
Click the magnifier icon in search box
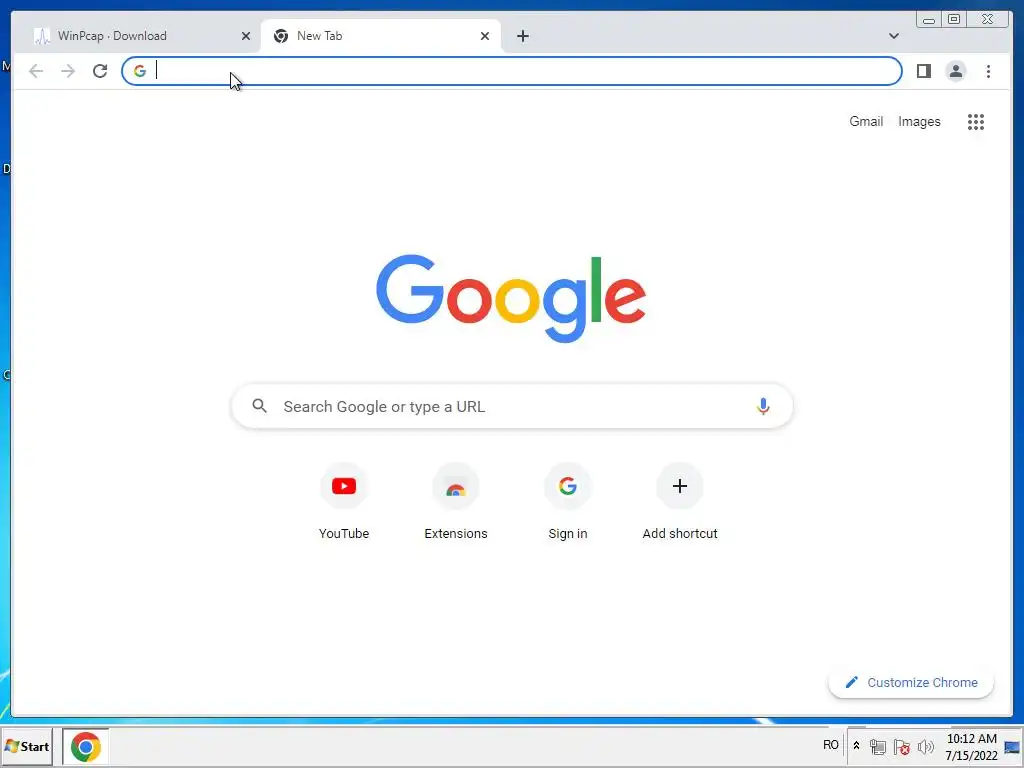[259, 406]
